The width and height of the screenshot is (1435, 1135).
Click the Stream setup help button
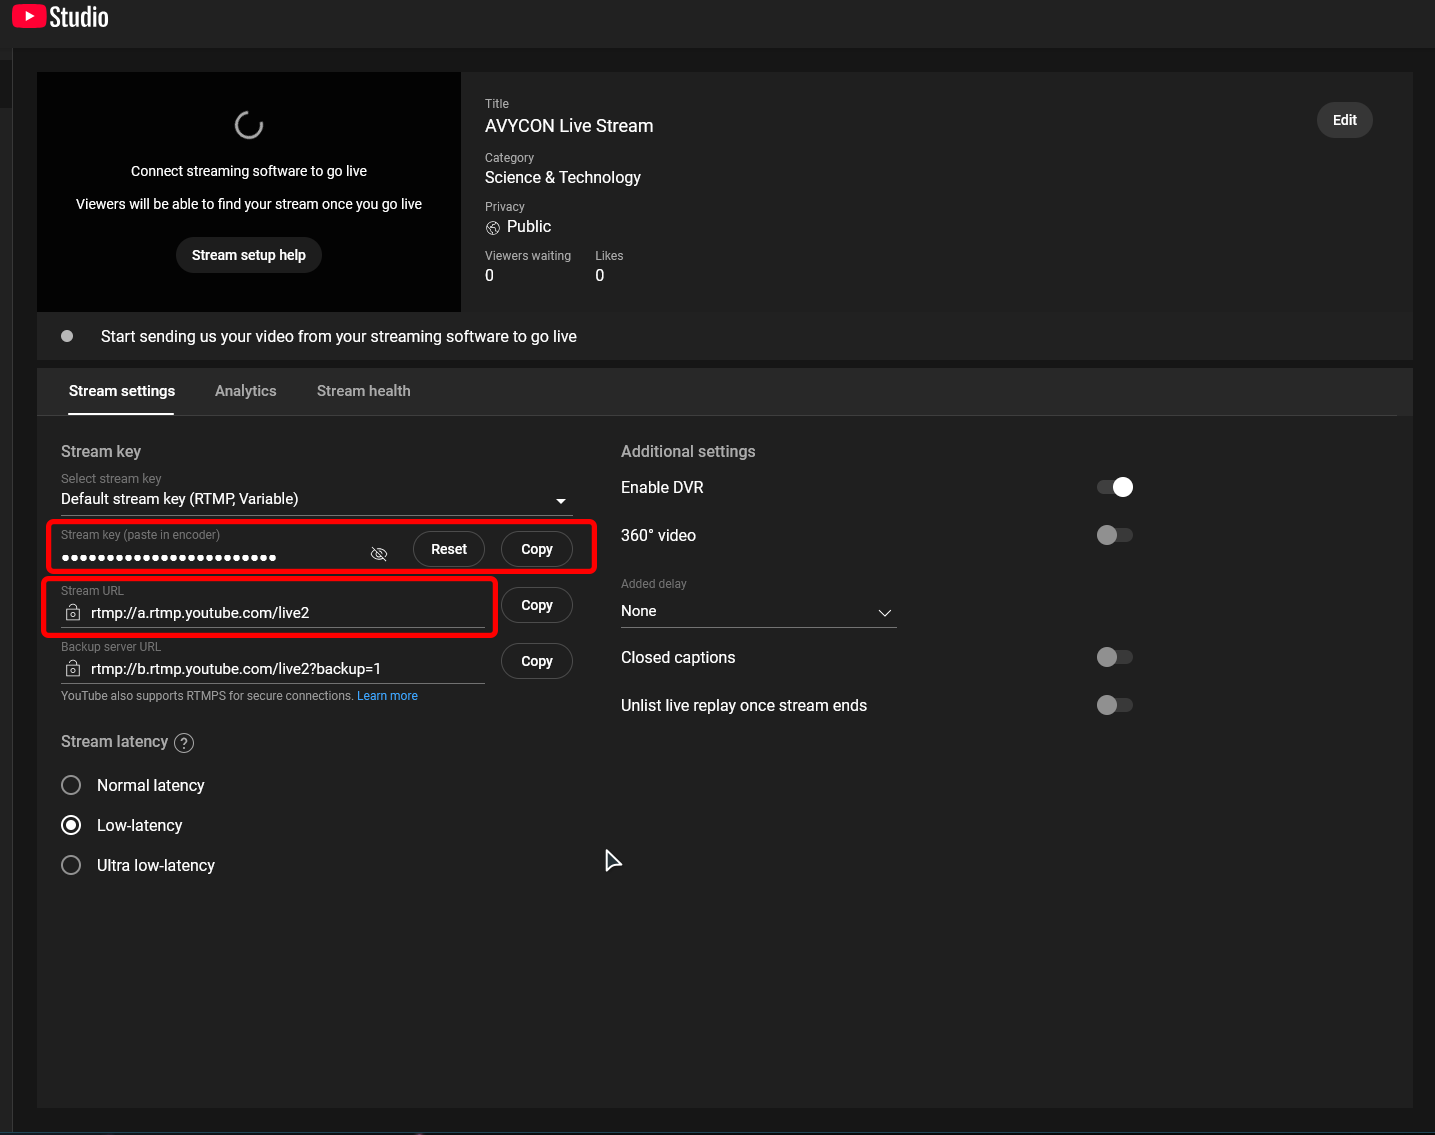click(249, 255)
